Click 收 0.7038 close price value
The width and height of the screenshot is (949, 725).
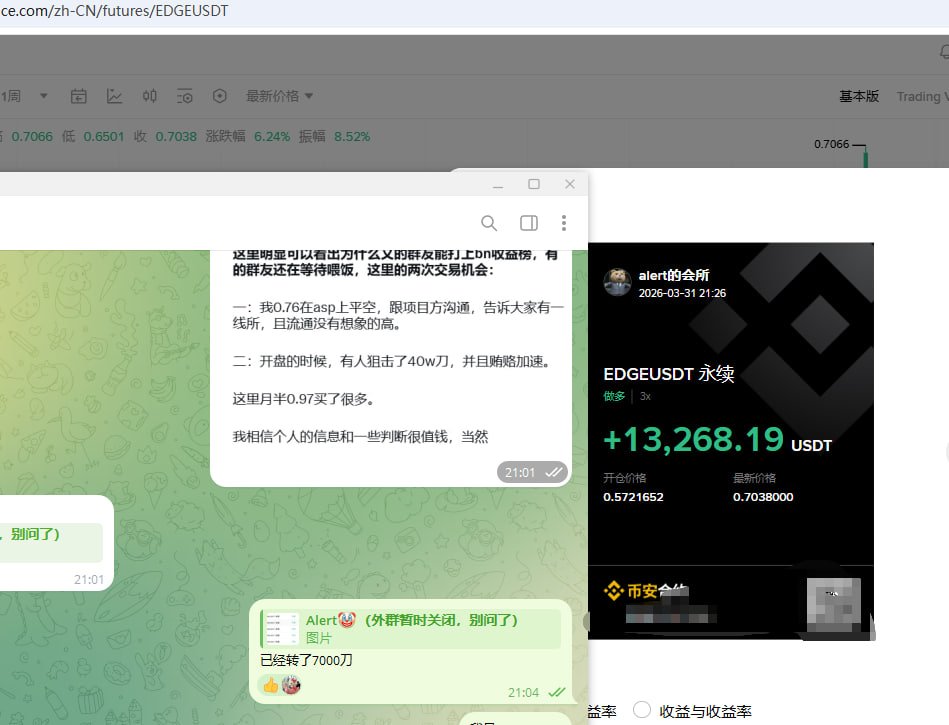[176, 137]
